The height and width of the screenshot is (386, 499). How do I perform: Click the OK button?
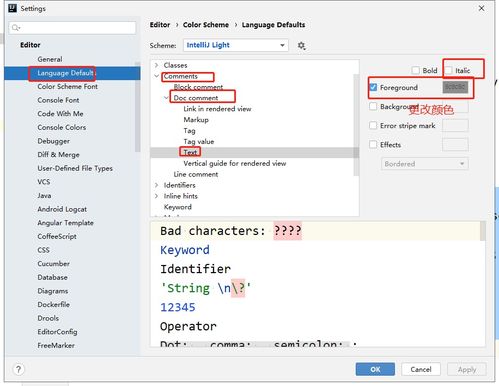point(375,369)
